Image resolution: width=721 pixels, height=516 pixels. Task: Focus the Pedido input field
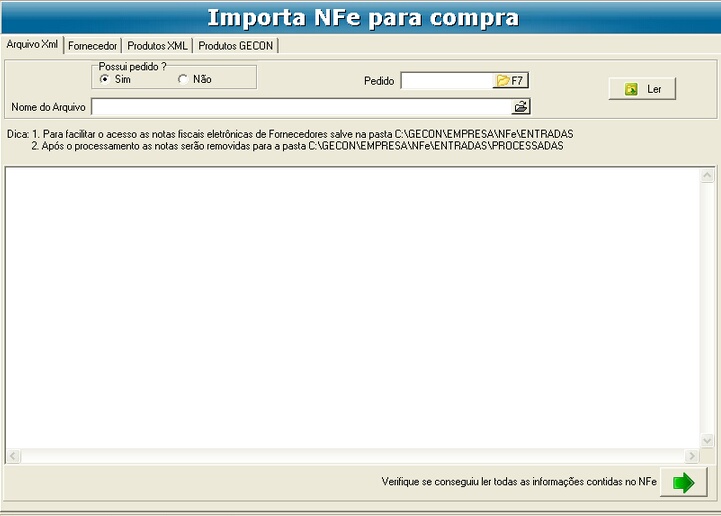(x=446, y=80)
